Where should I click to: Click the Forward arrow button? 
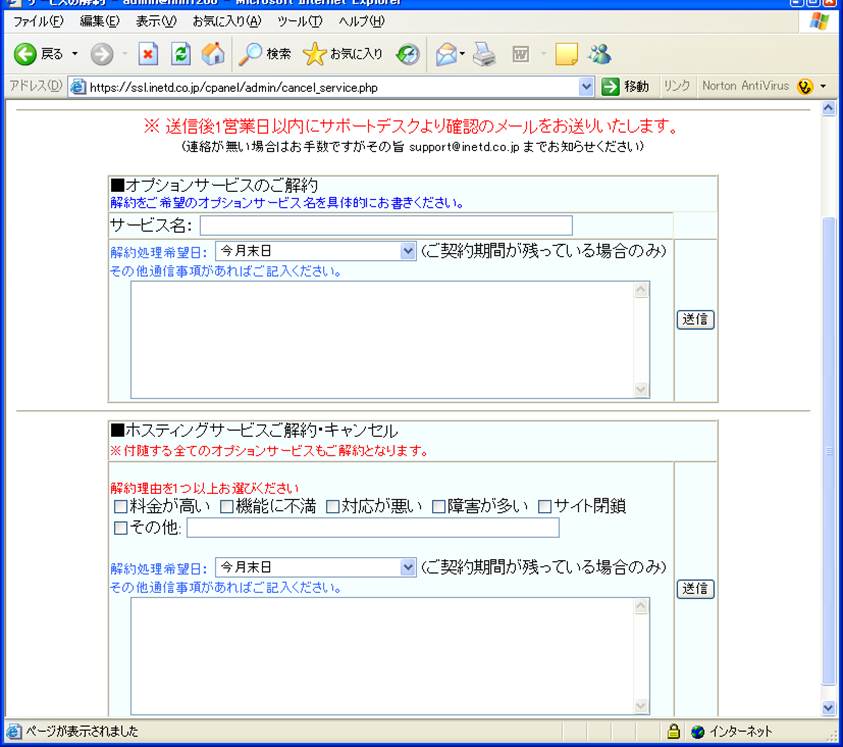click(102, 54)
